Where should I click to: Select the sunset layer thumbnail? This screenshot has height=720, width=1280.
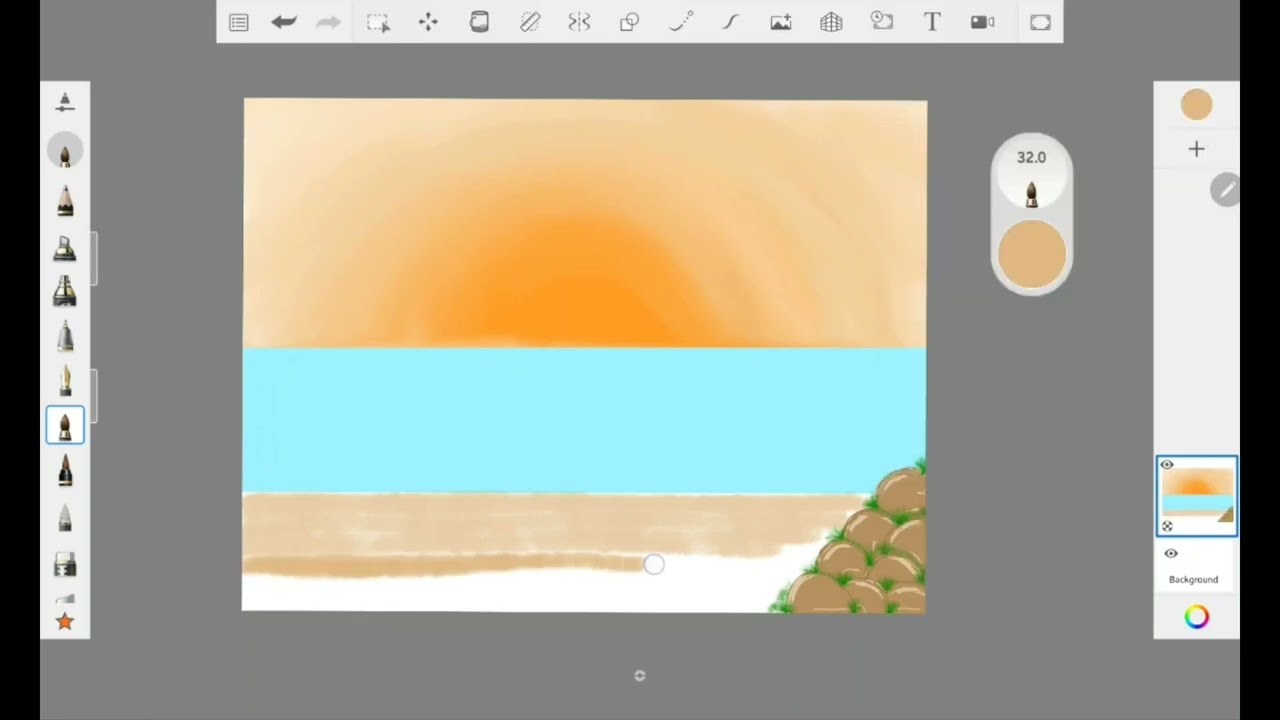pos(1197,496)
